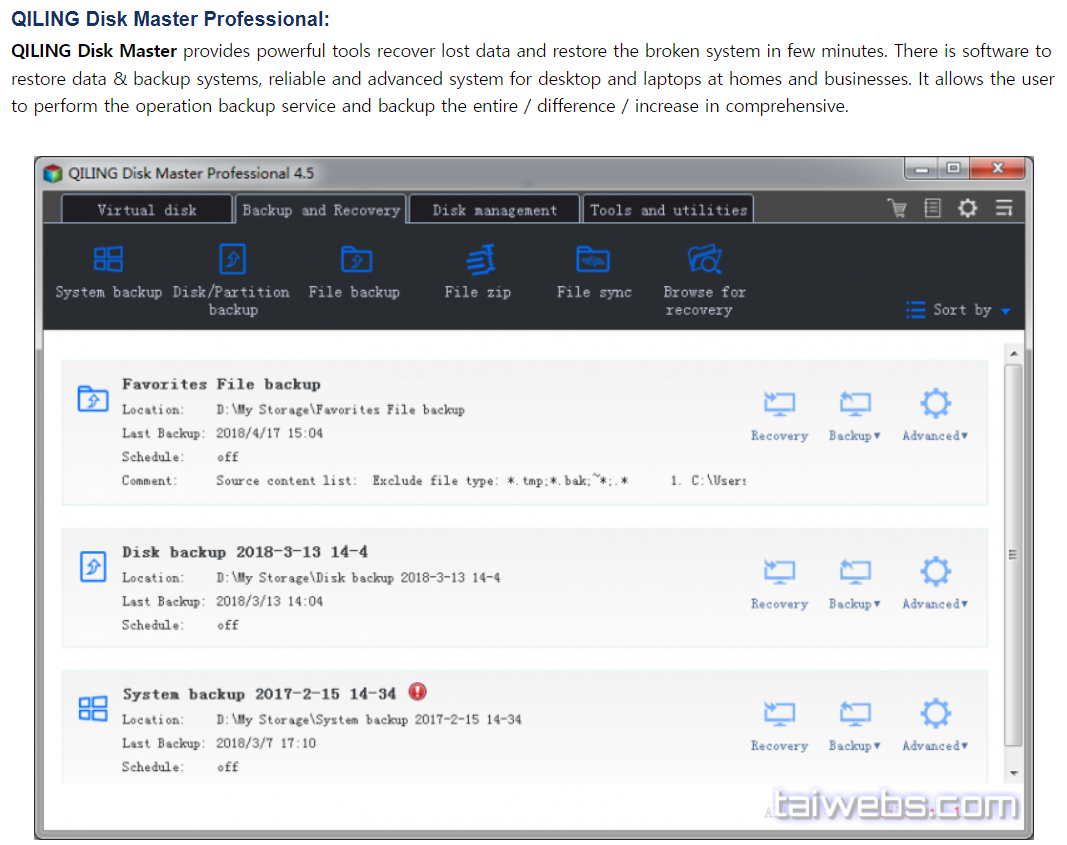Click the Favorites File backup folder icon
The width and height of the screenshot is (1067, 845).
(93, 398)
